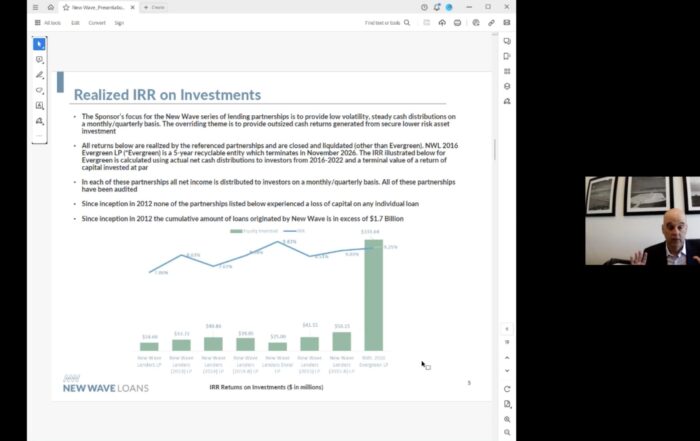This screenshot has height=441, width=700.
Task: Click the home icon in the title bar
Action: [x=51, y=7]
